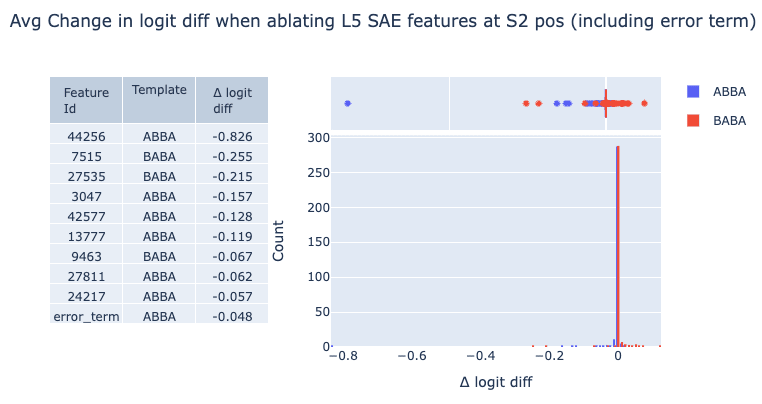
Task: Click the chart title text
Action: click(x=381, y=21)
